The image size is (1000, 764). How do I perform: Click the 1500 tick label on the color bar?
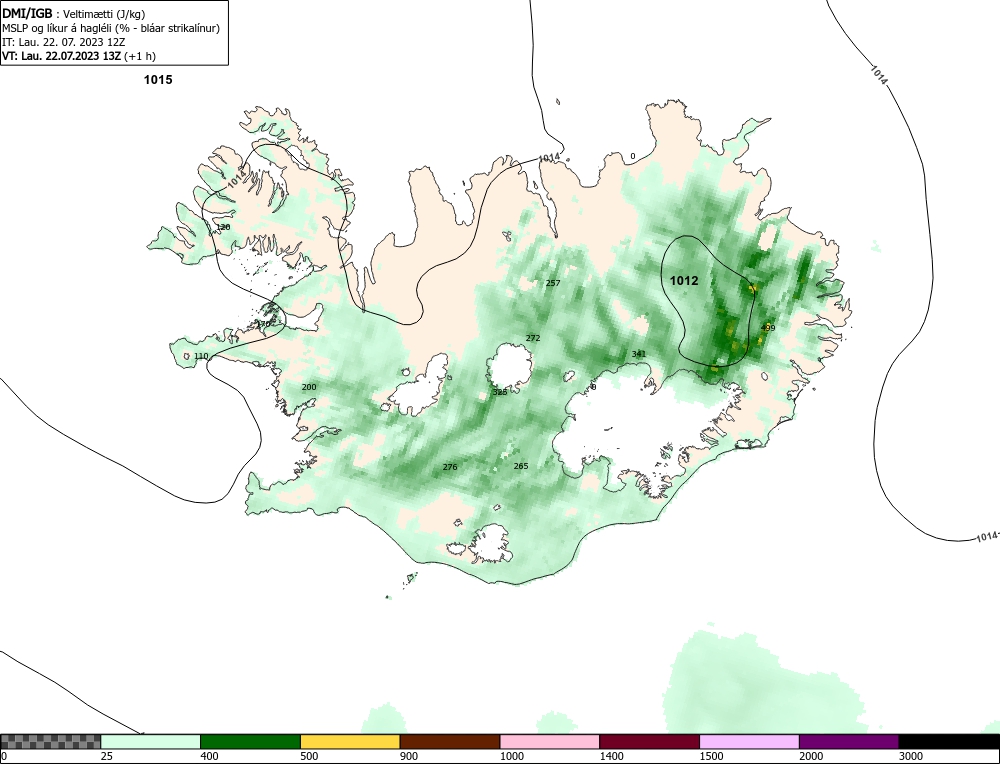[711, 756]
